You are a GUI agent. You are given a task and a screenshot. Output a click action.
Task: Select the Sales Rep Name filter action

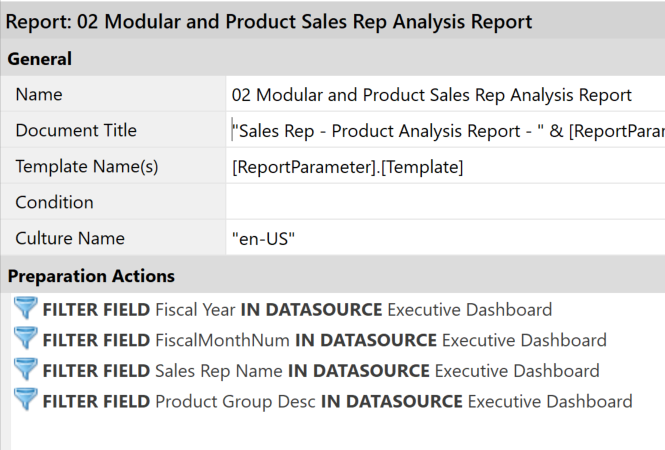tap(321, 371)
